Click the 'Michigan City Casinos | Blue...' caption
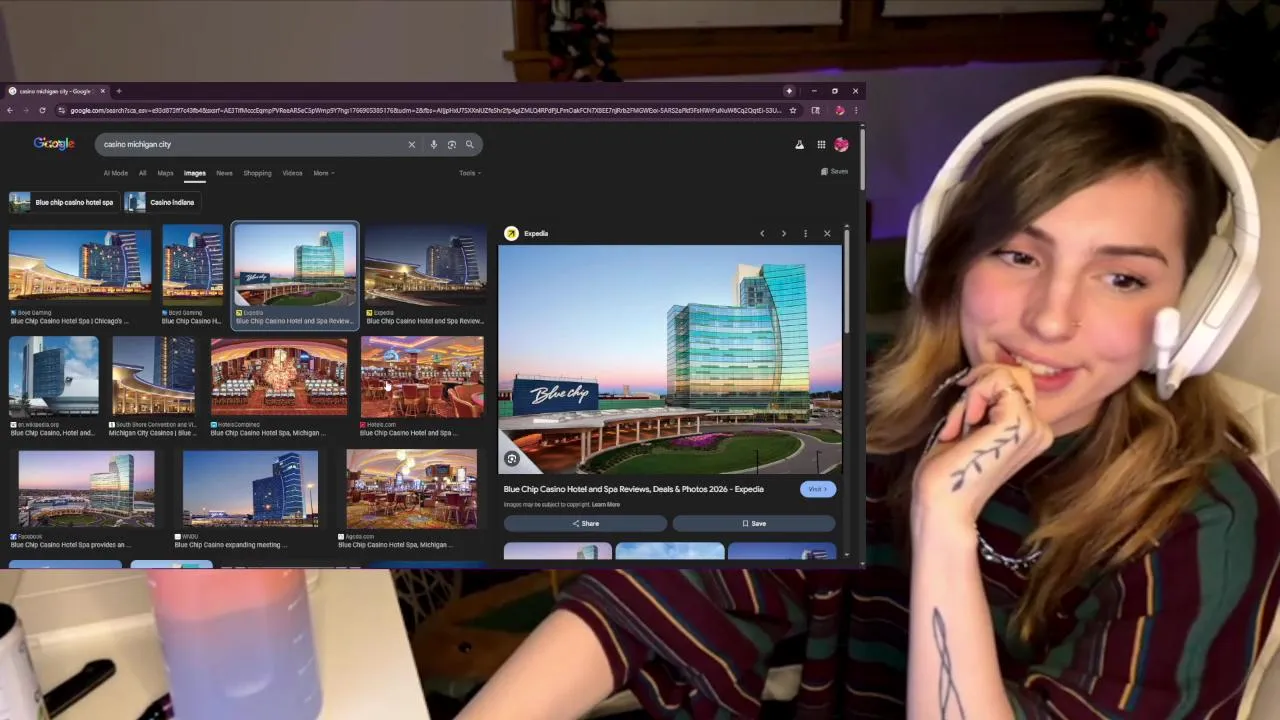Image resolution: width=1280 pixels, height=720 pixels. point(153,433)
